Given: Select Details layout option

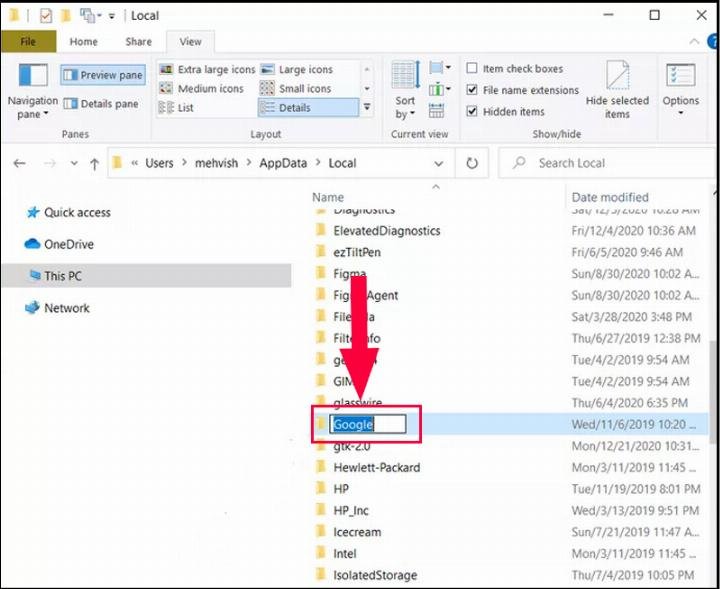Looking at the screenshot, I should click(x=308, y=107).
